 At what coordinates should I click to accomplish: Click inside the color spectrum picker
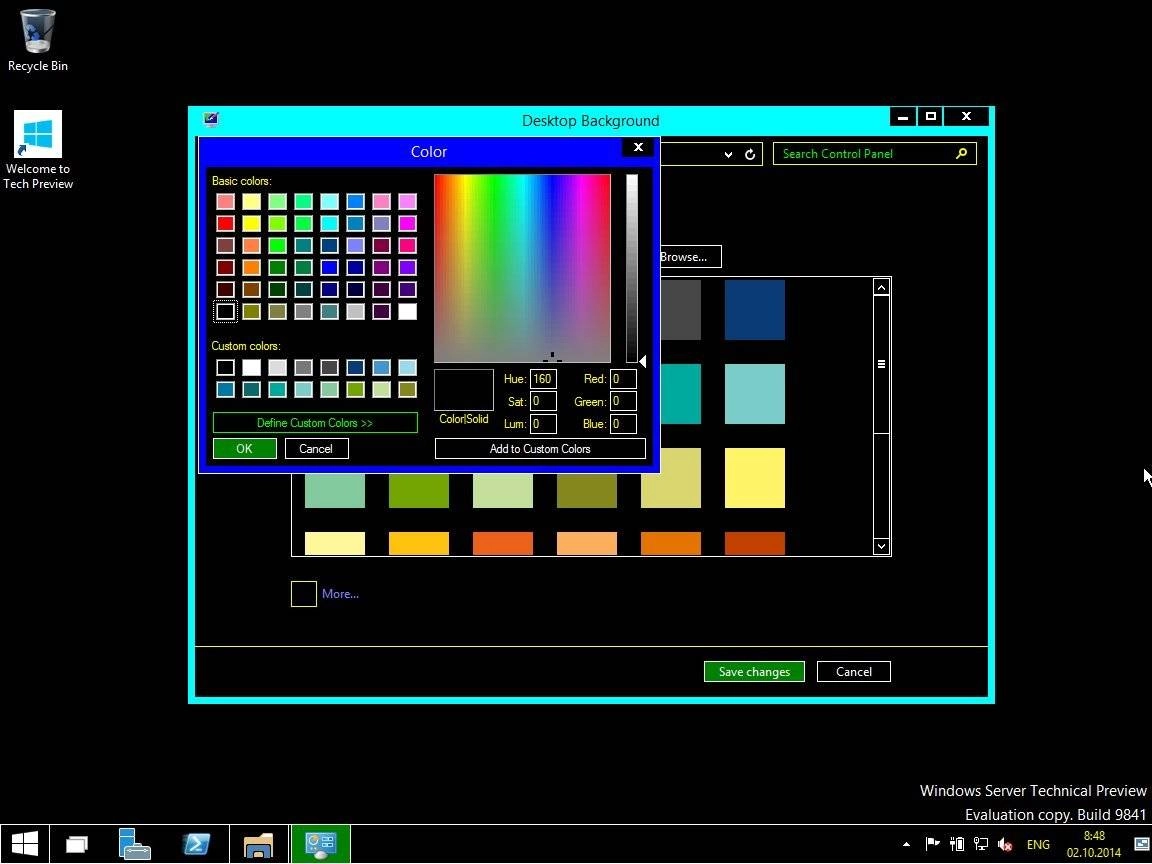(522, 268)
